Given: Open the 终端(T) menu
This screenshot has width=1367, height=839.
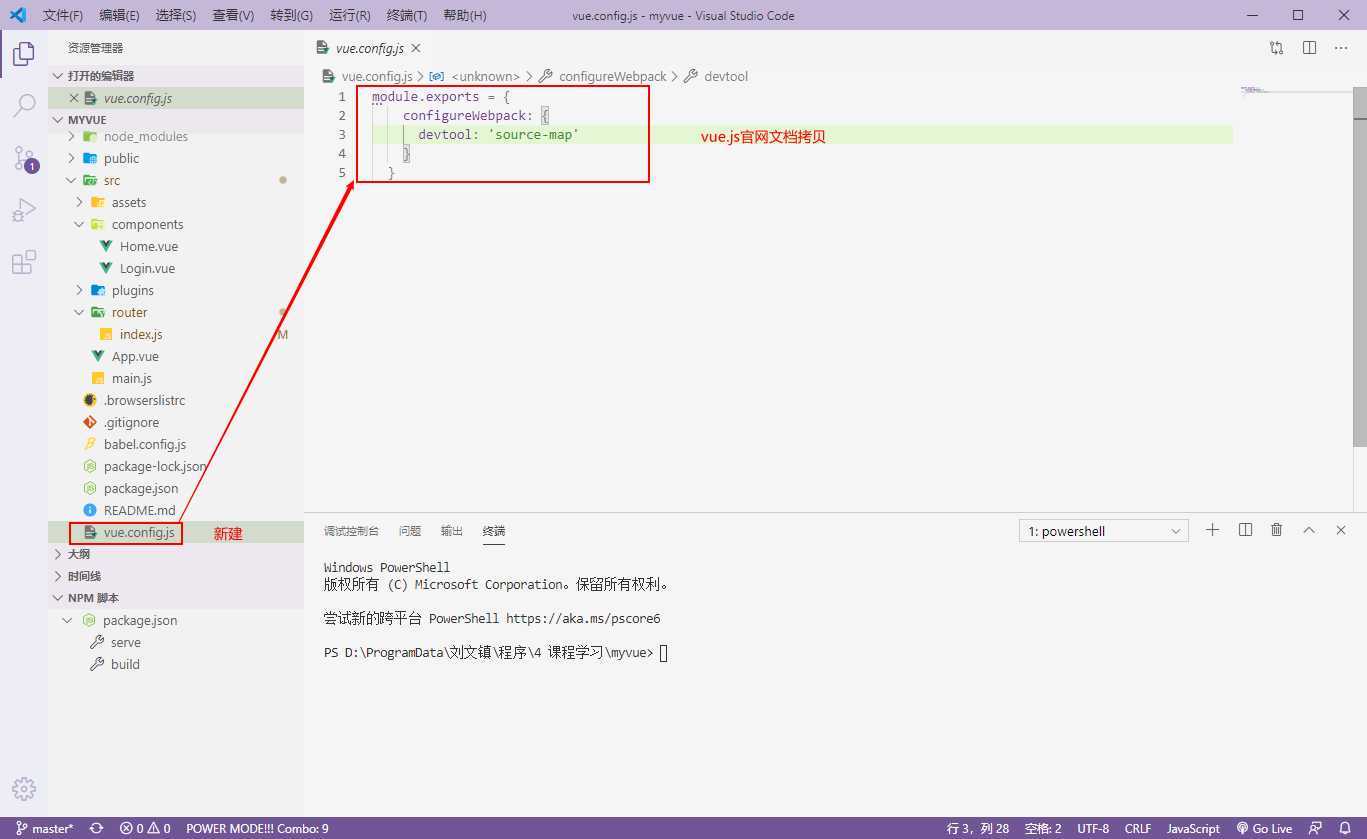Looking at the screenshot, I should 407,15.
